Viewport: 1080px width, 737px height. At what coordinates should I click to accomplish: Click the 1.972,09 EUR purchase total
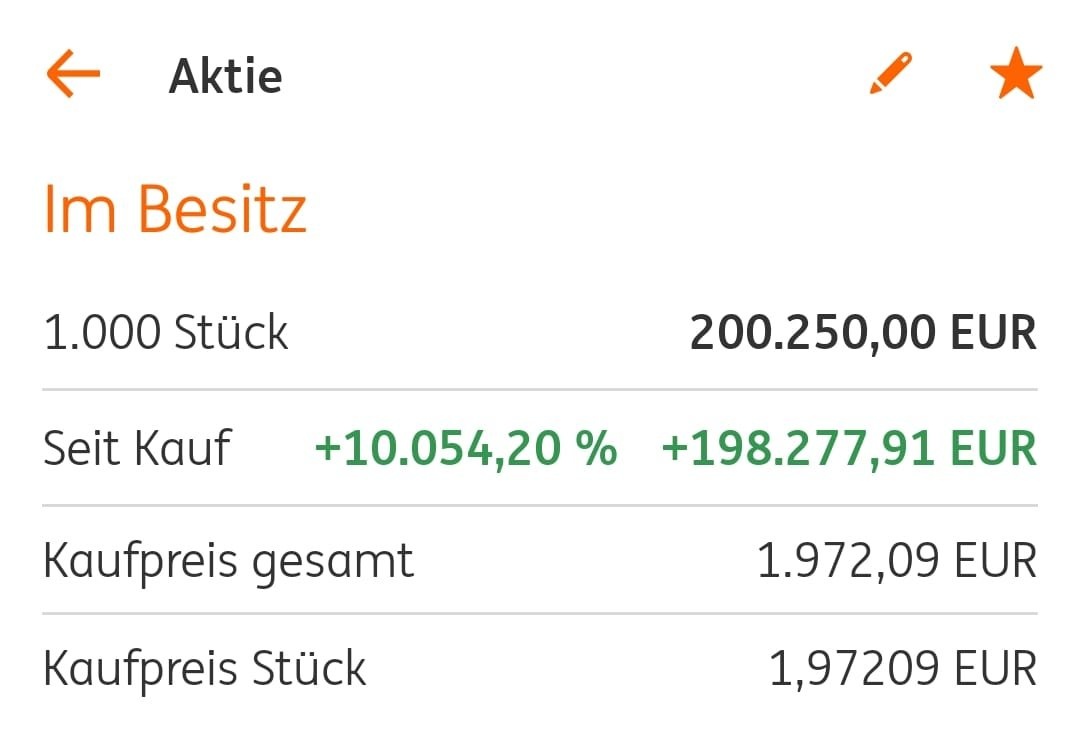point(896,561)
